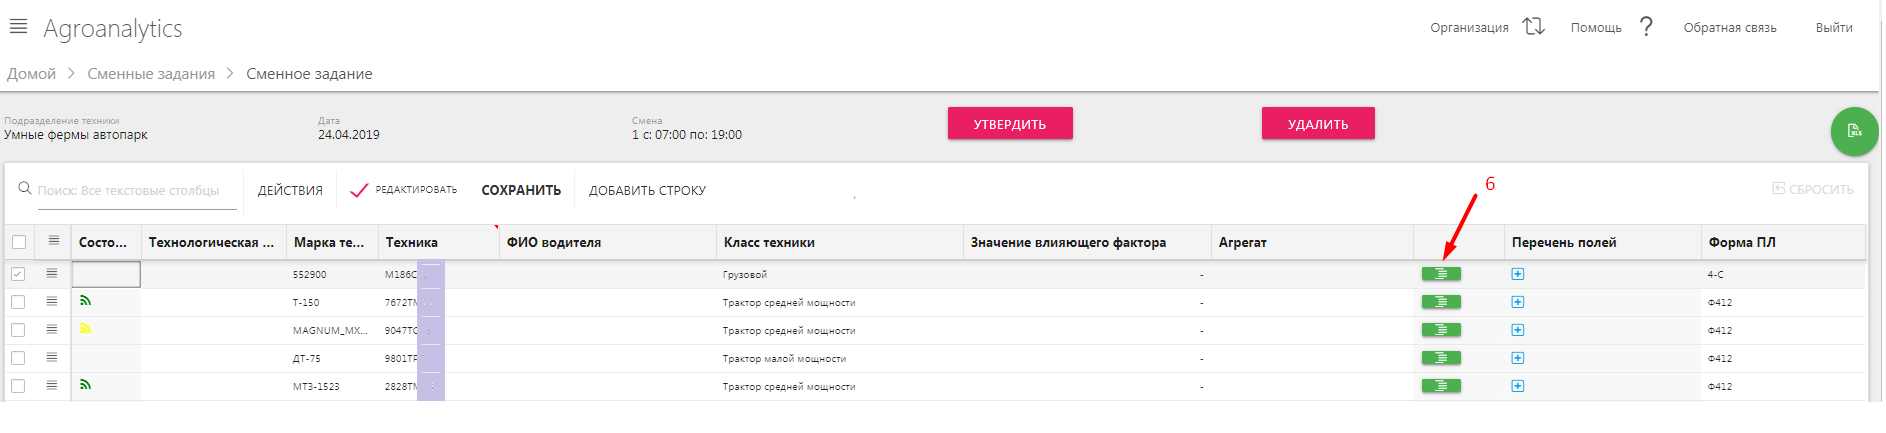This screenshot has width=1886, height=433.
Task: Click the green signal icon in МТЗ-1523 row
Action: [x=85, y=384]
